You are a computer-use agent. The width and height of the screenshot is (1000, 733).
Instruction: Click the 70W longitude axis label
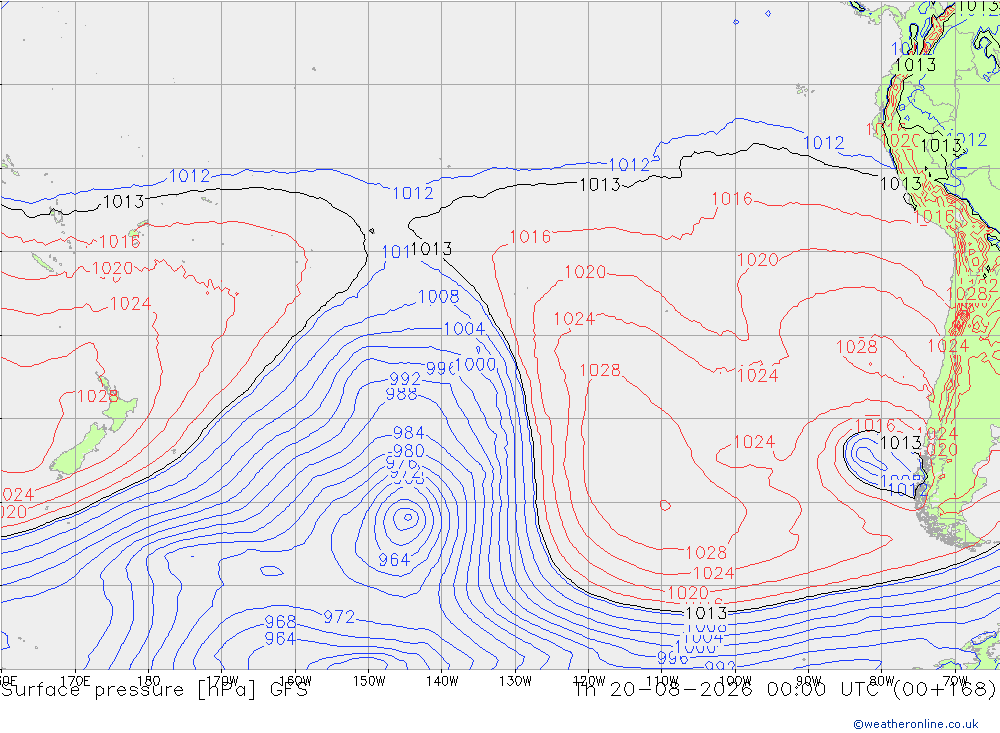955,681
